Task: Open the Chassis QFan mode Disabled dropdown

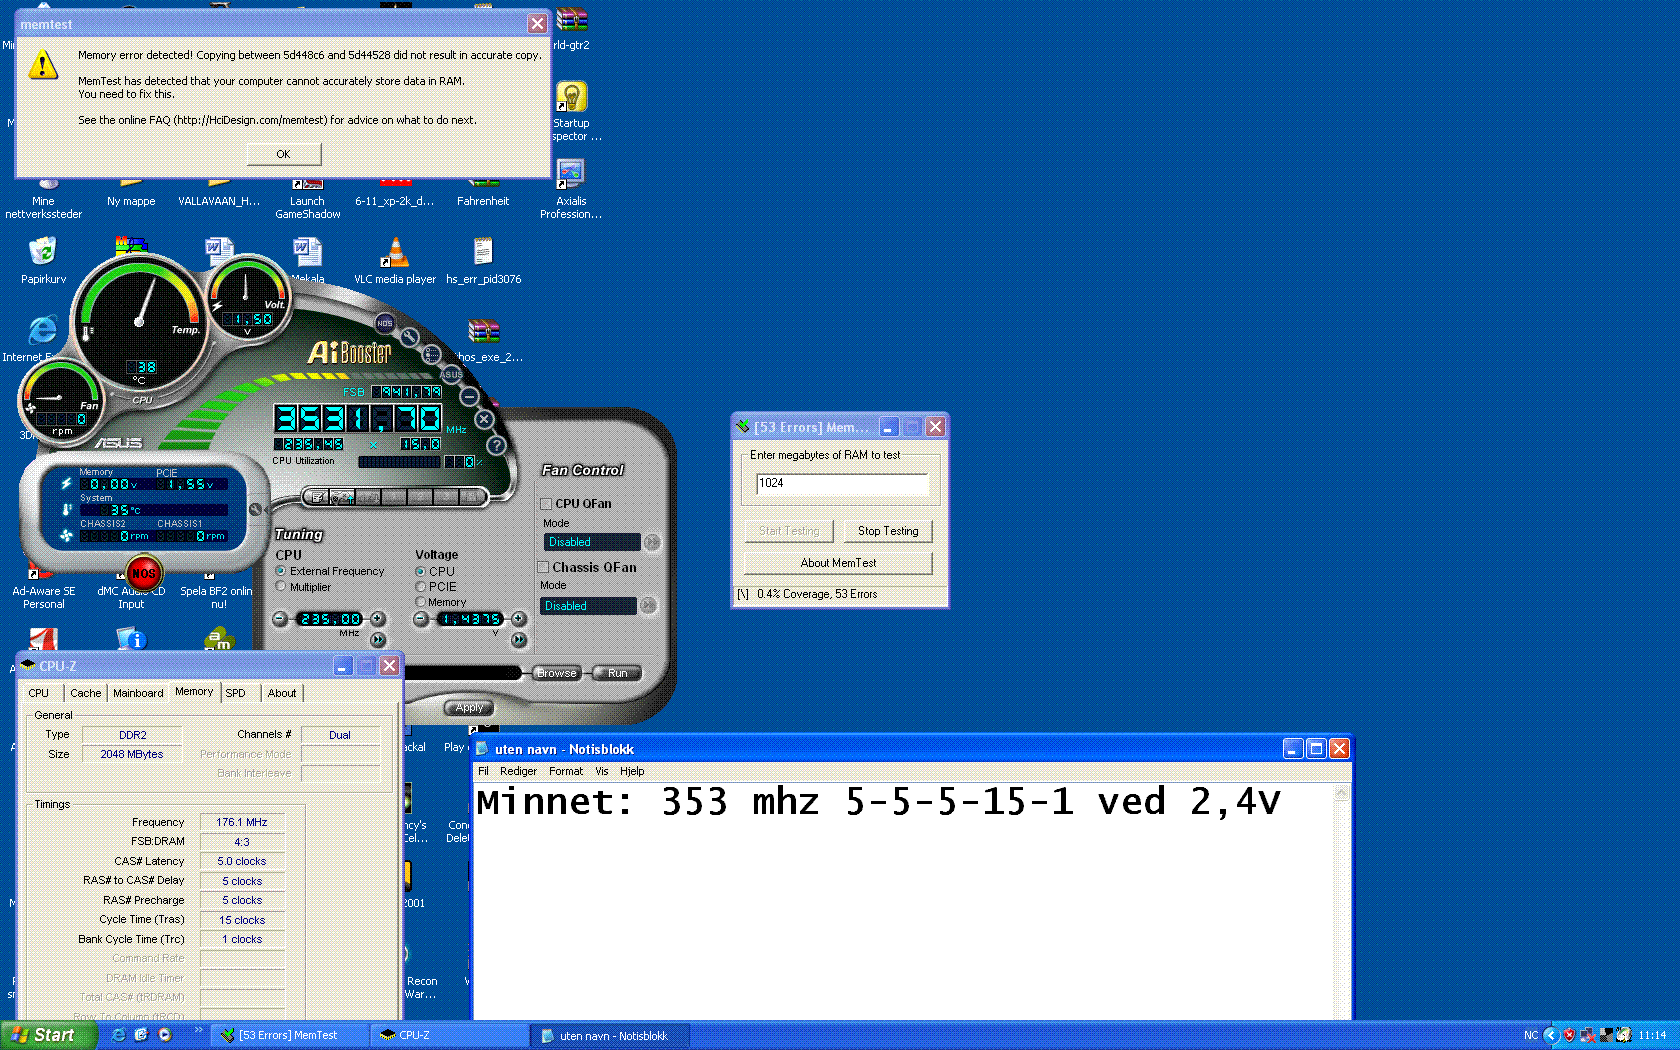Action: (x=589, y=606)
